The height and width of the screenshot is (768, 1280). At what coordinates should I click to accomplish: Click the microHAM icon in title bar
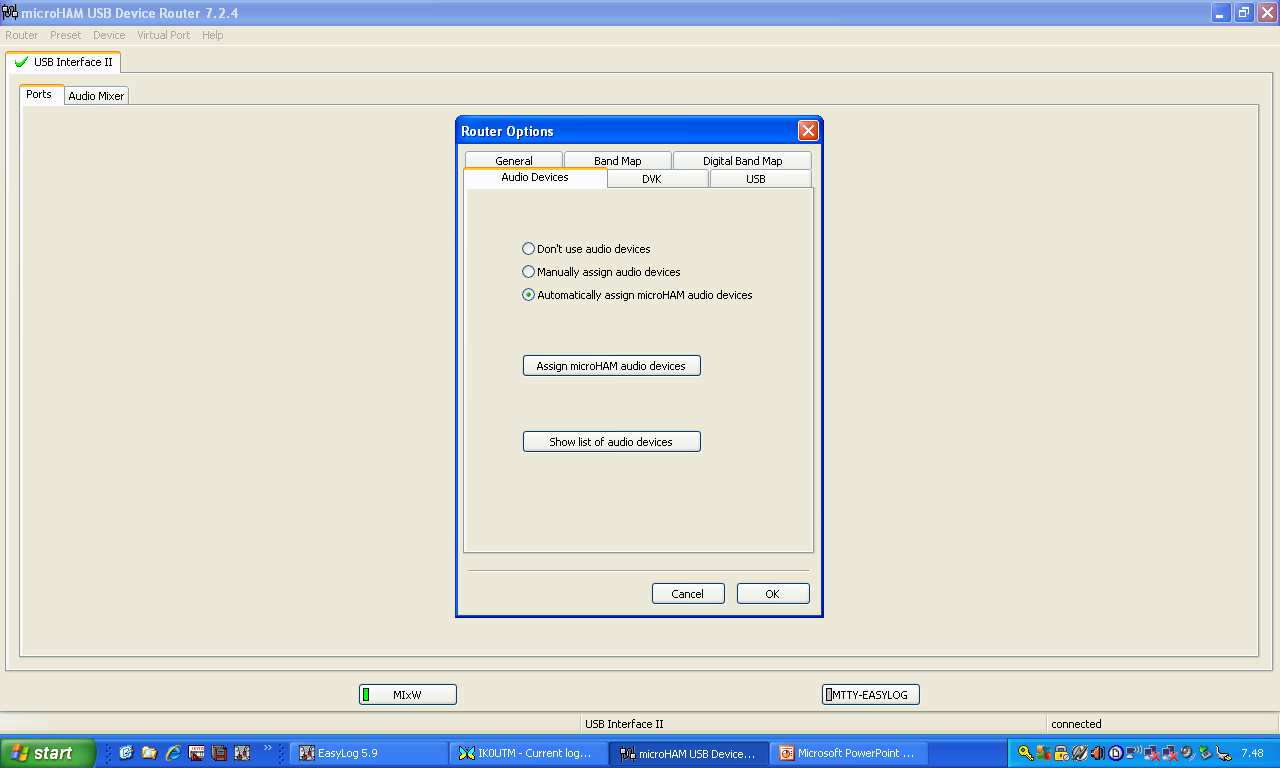[x=10, y=13]
